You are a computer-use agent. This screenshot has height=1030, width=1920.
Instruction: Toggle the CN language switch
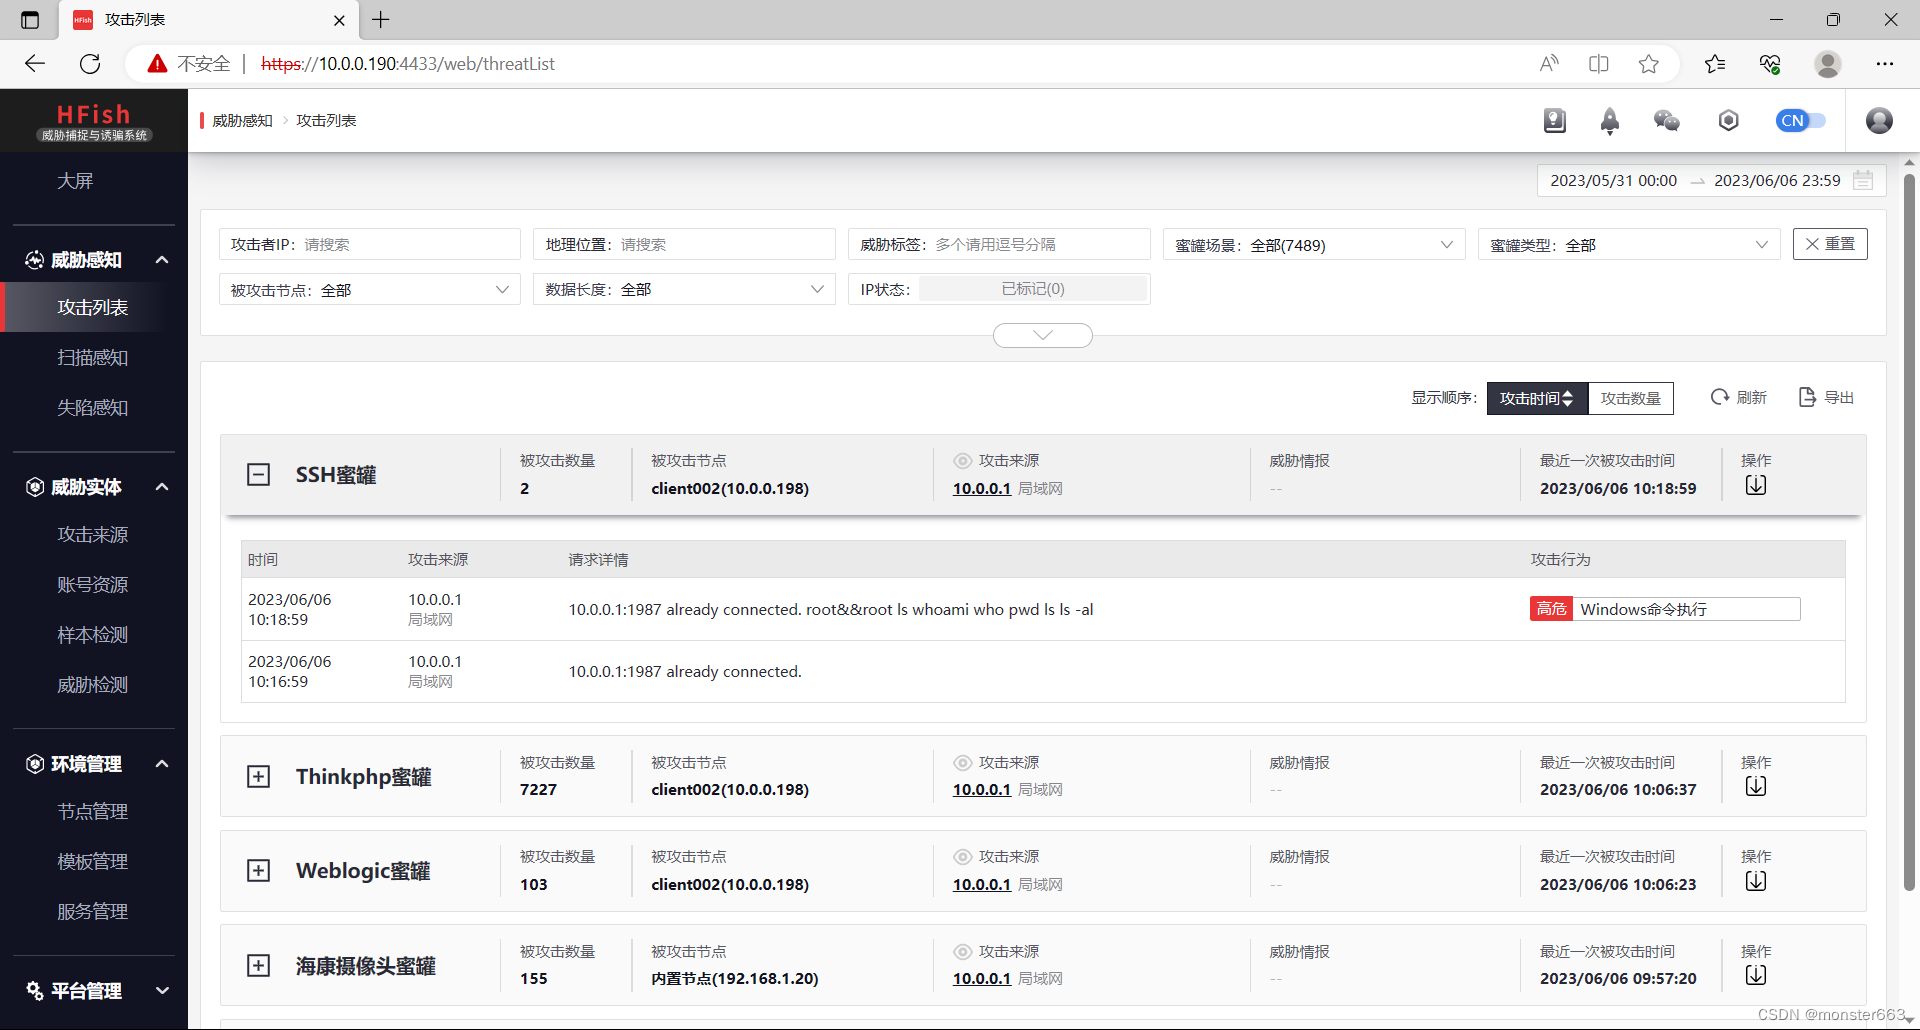[1801, 121]
